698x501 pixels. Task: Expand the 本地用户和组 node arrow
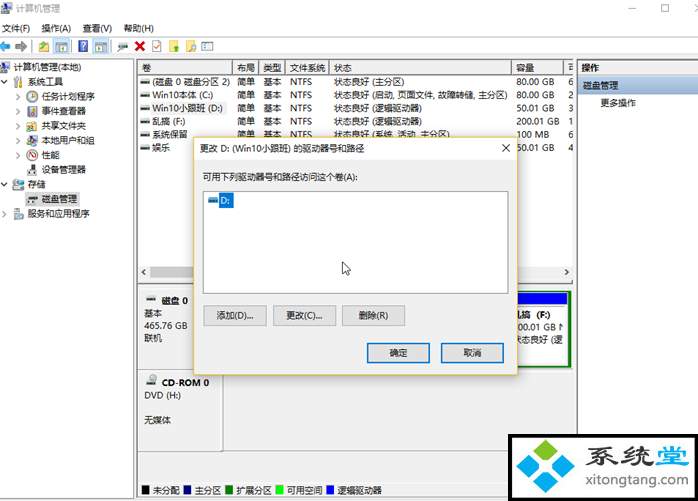click(x=18, y=141)
